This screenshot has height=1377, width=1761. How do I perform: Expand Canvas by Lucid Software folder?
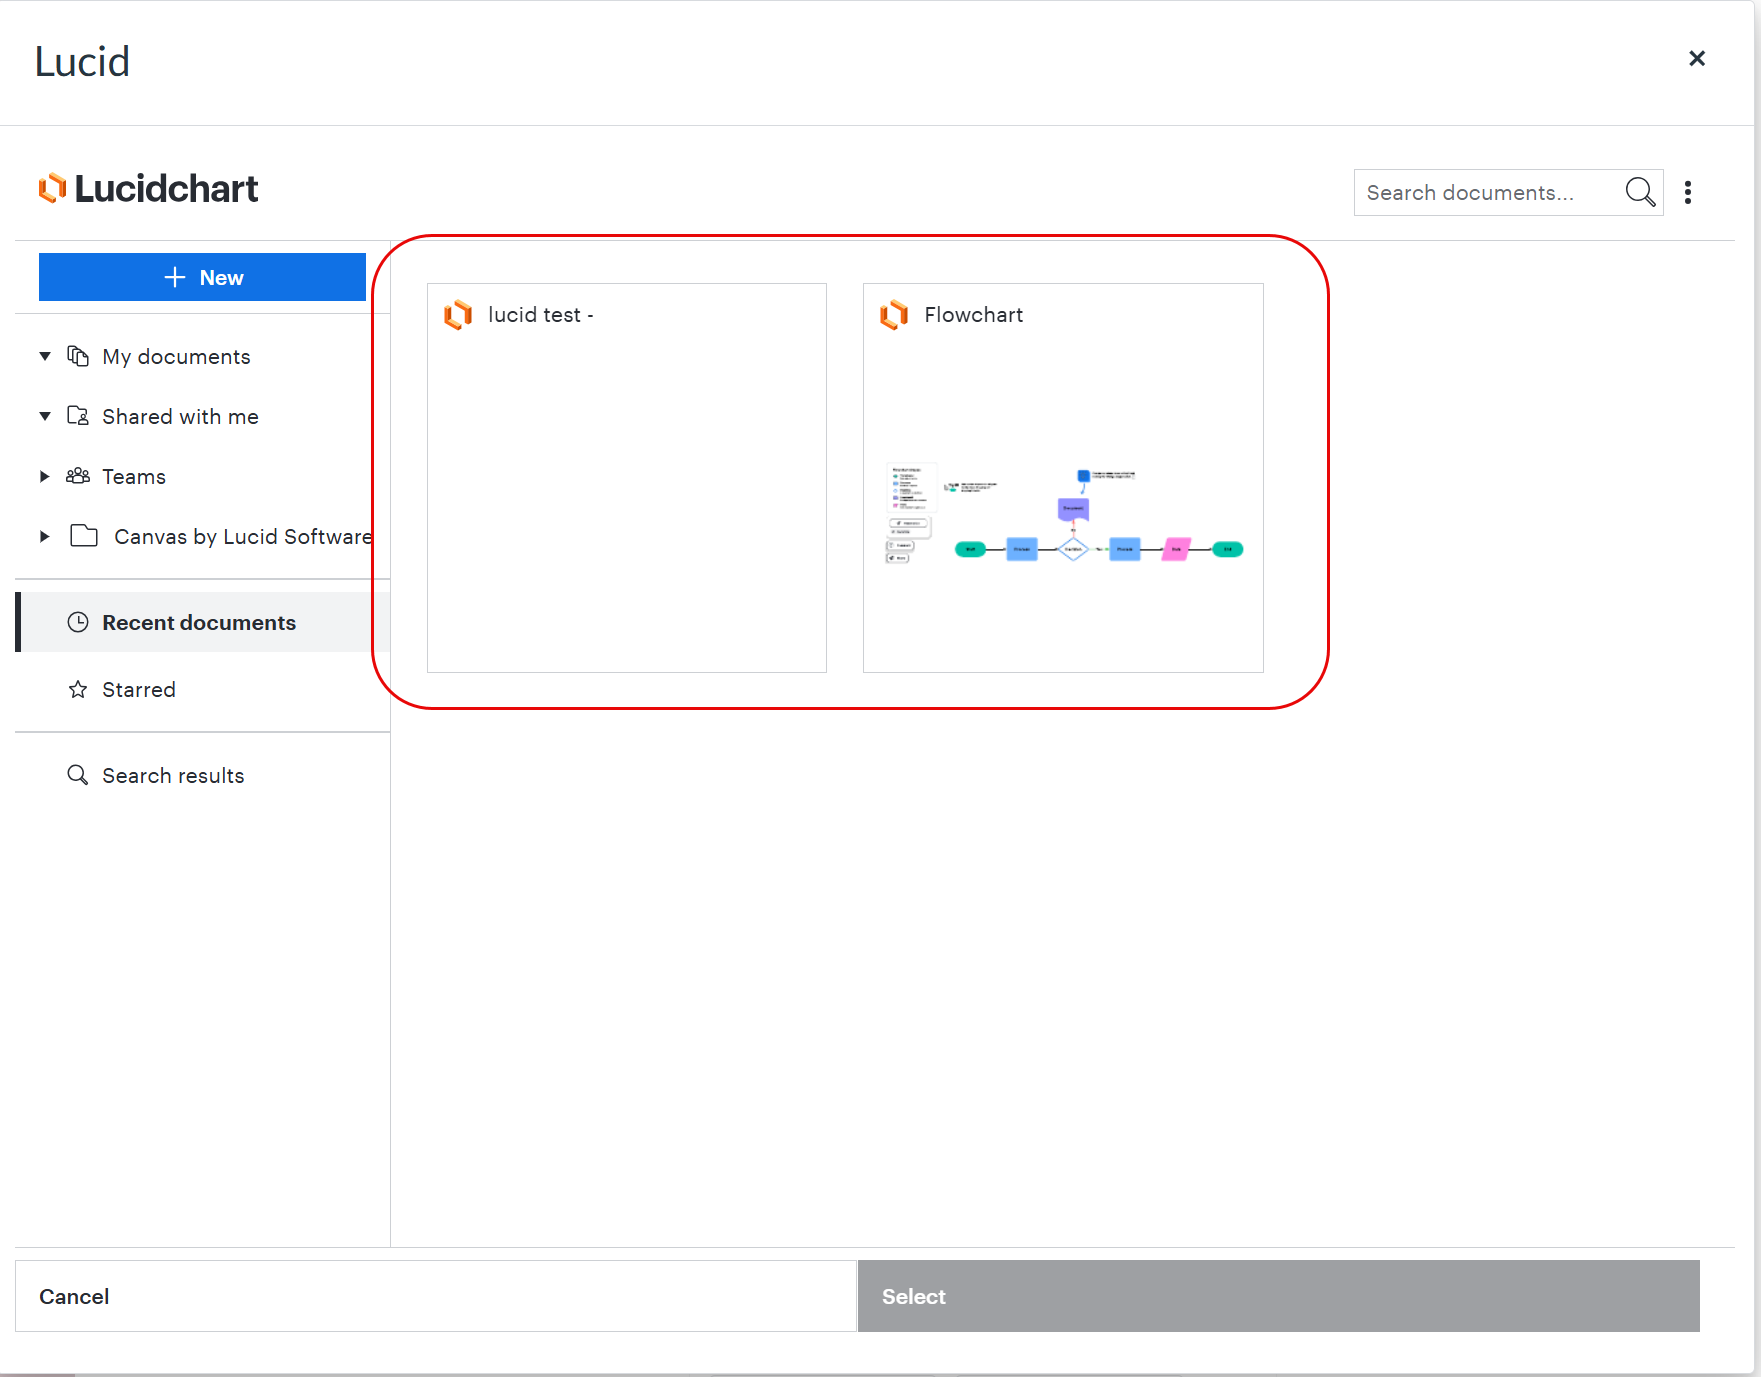tap(45, 536)
